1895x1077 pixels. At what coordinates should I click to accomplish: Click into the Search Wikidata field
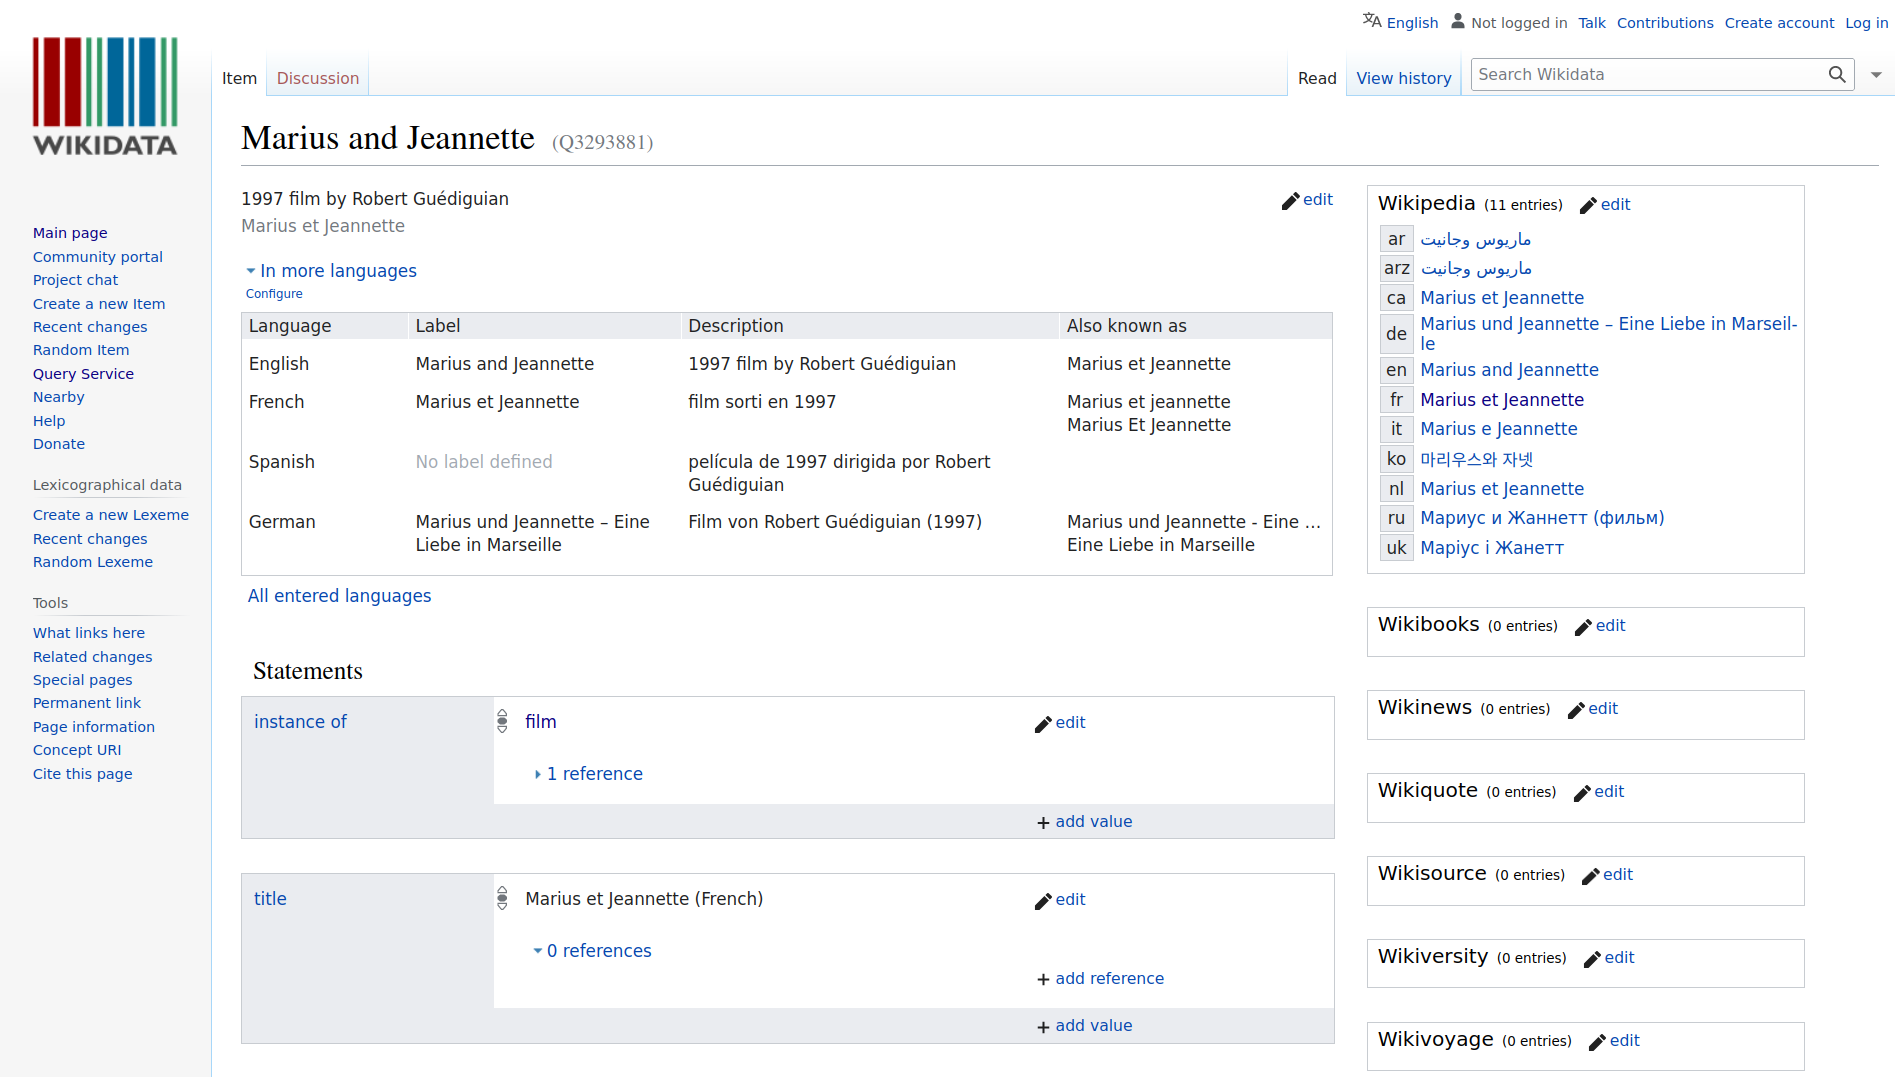click(1645, 75)
